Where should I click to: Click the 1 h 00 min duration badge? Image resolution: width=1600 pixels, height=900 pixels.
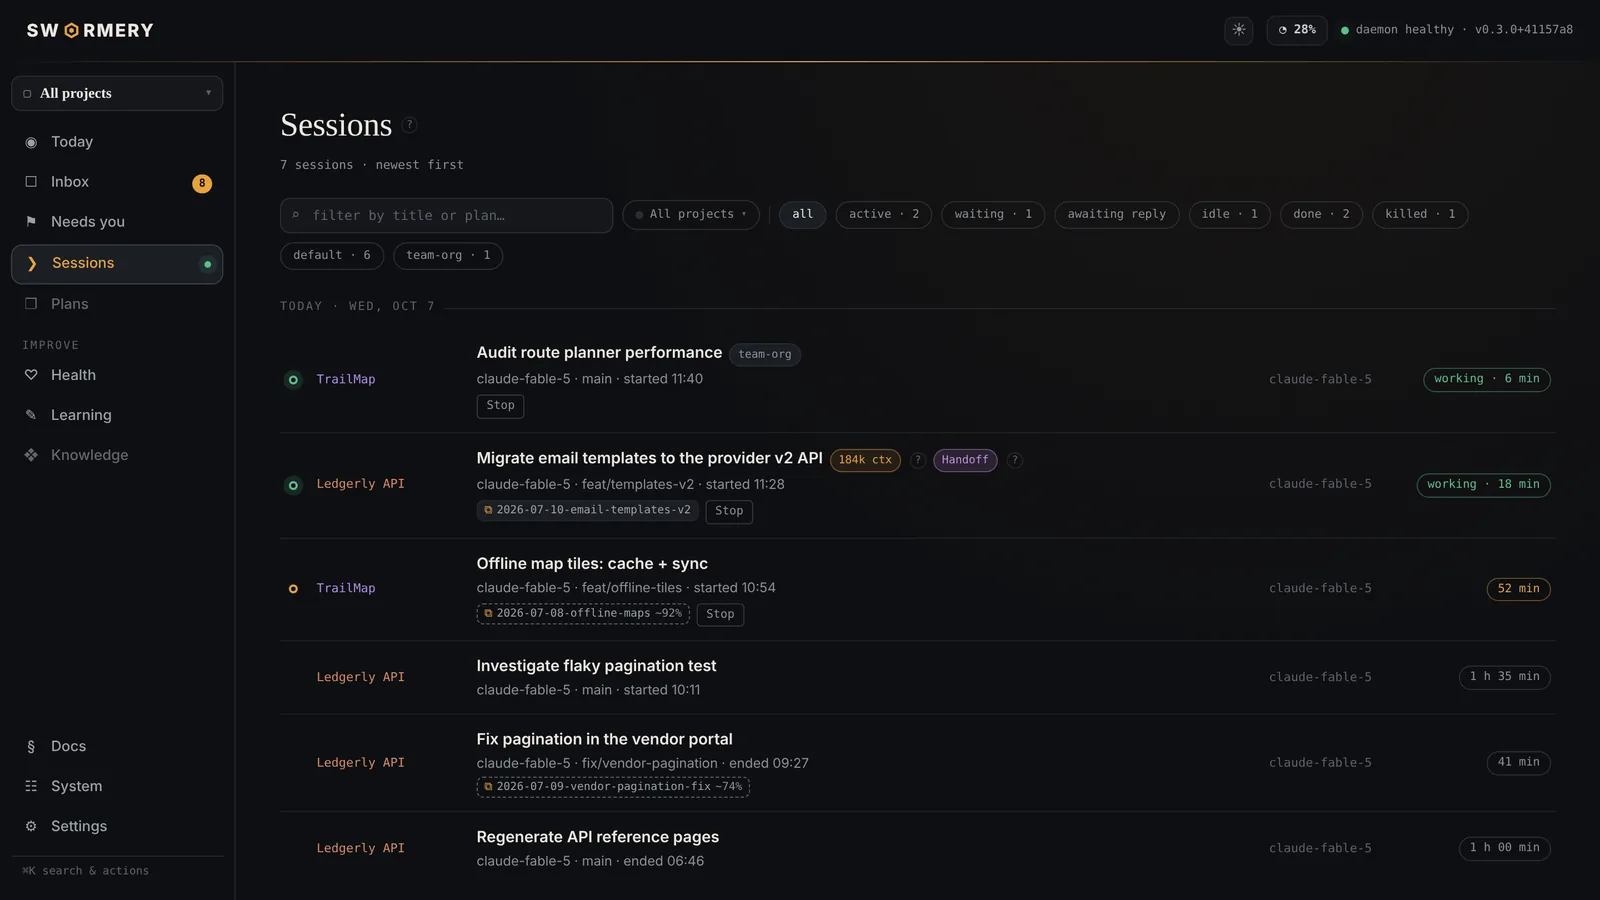pos(1504,848)
